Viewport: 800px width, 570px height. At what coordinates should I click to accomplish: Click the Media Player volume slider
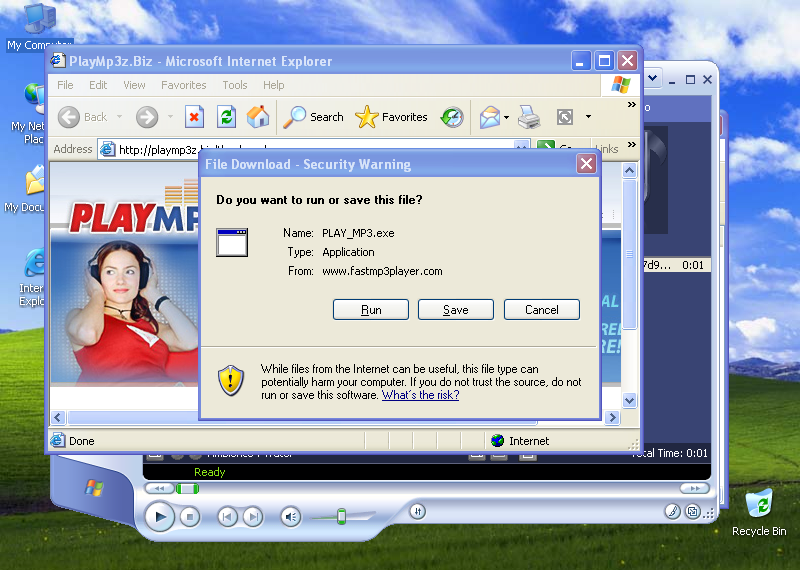click(342, 517)
